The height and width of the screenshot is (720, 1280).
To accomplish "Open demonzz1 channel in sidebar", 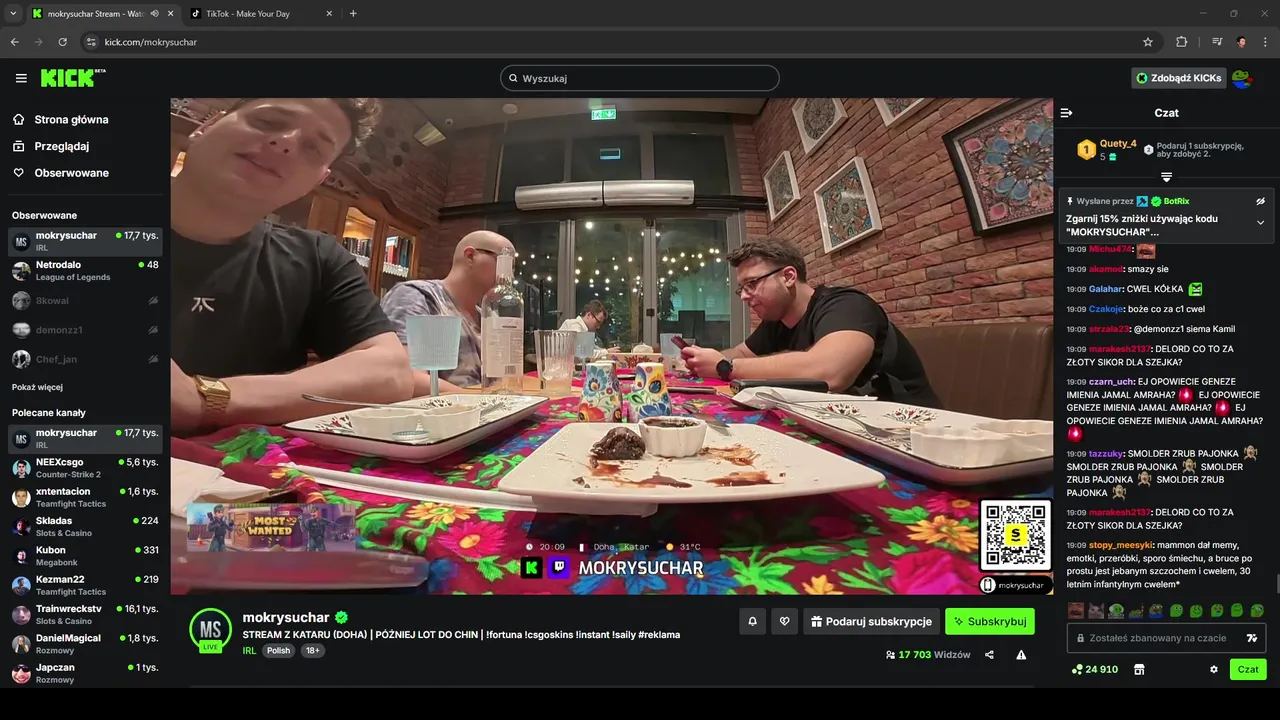I will [x=85, y=329].
